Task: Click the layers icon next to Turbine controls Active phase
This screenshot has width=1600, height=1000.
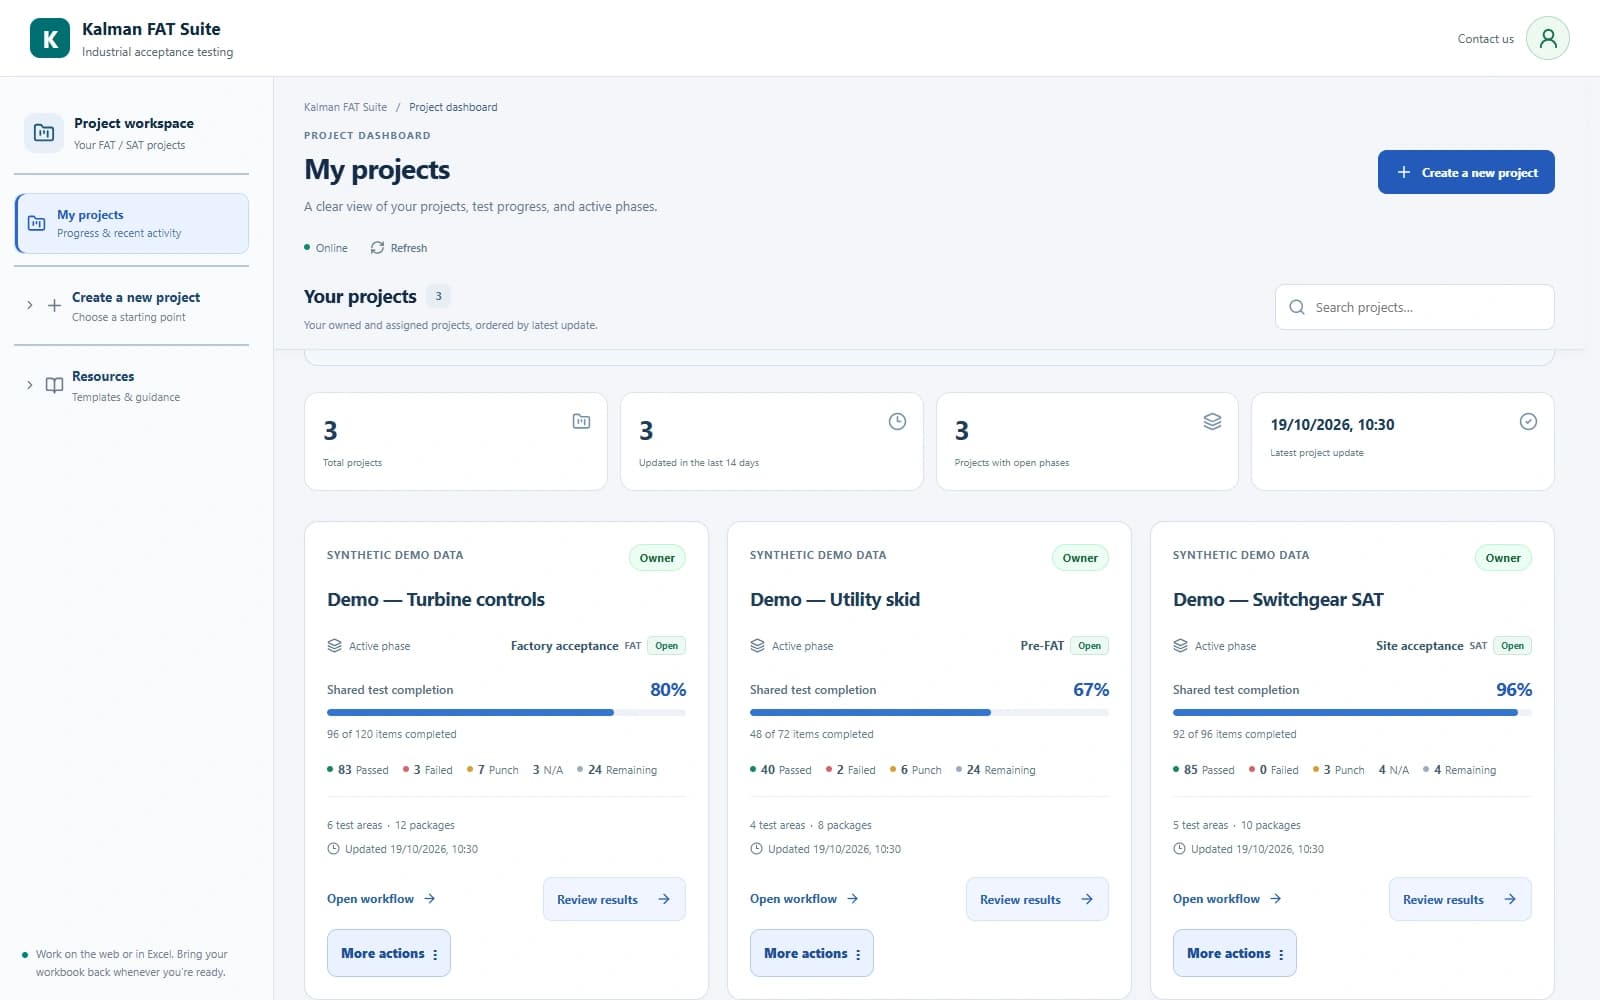Action: click(x=335, y=645)
